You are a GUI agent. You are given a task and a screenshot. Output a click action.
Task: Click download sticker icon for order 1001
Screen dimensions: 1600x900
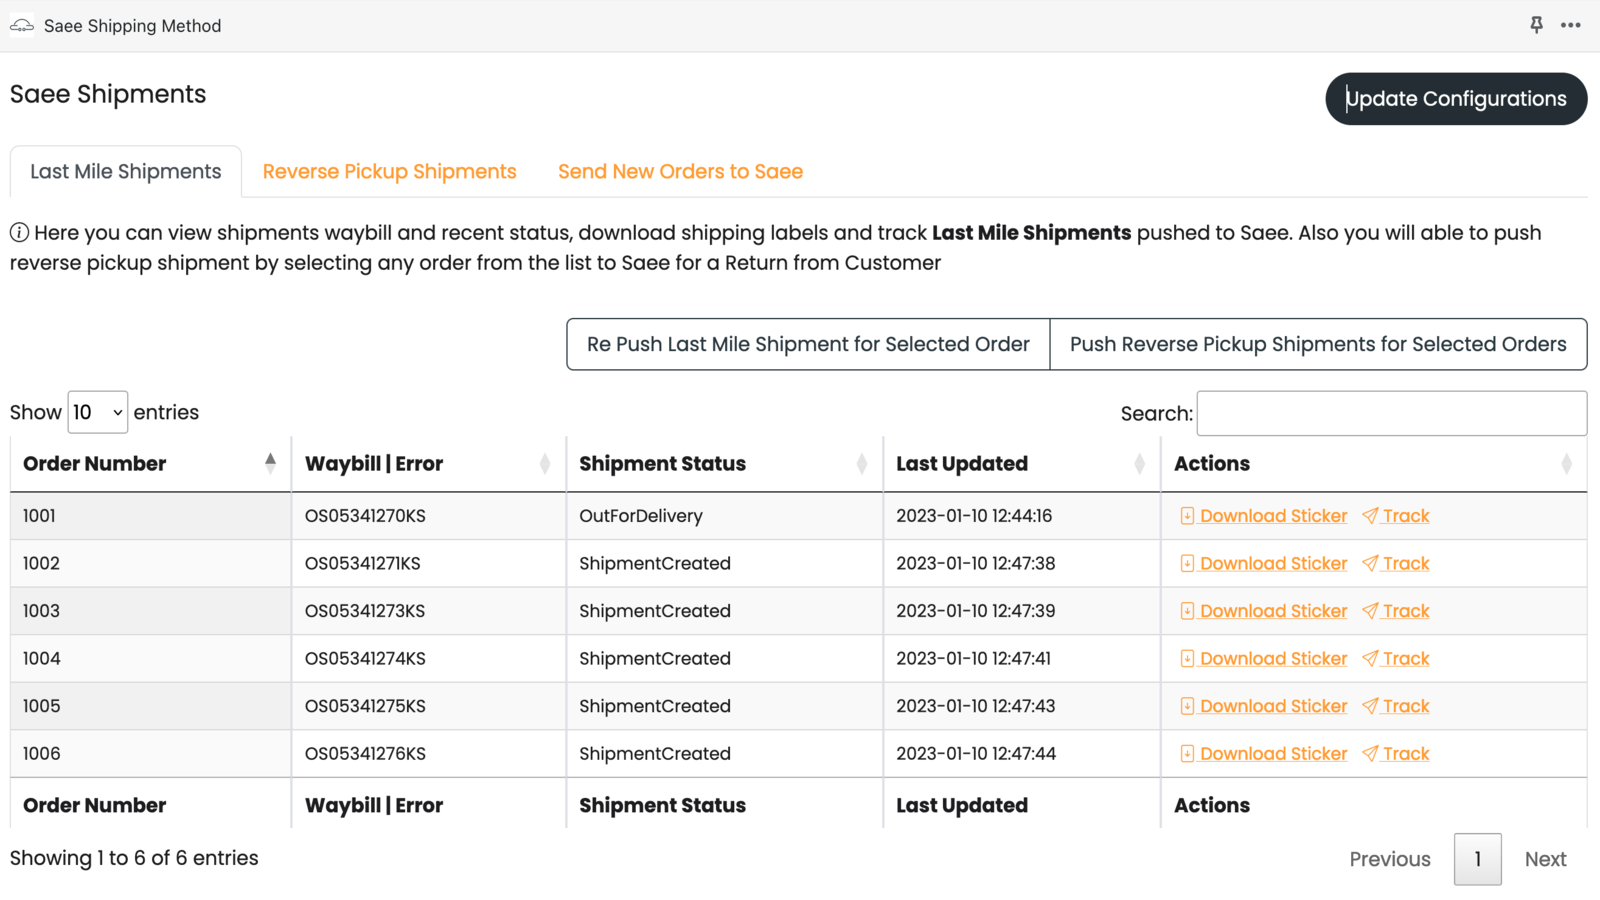point(1187,516)
